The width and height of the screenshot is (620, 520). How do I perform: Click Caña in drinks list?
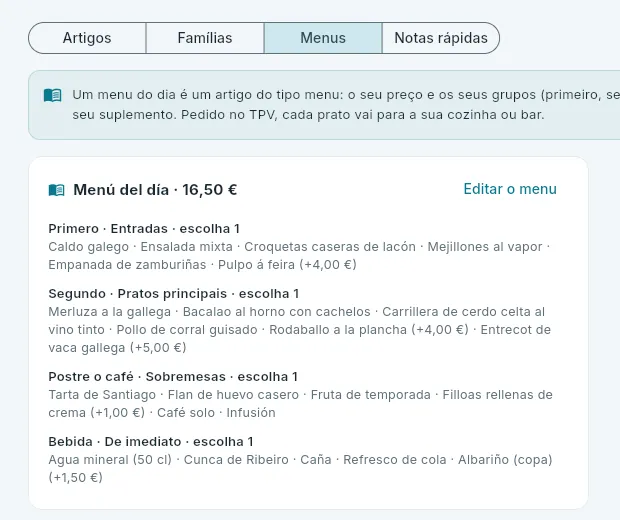pyautogui.click(x=316, y=460)
